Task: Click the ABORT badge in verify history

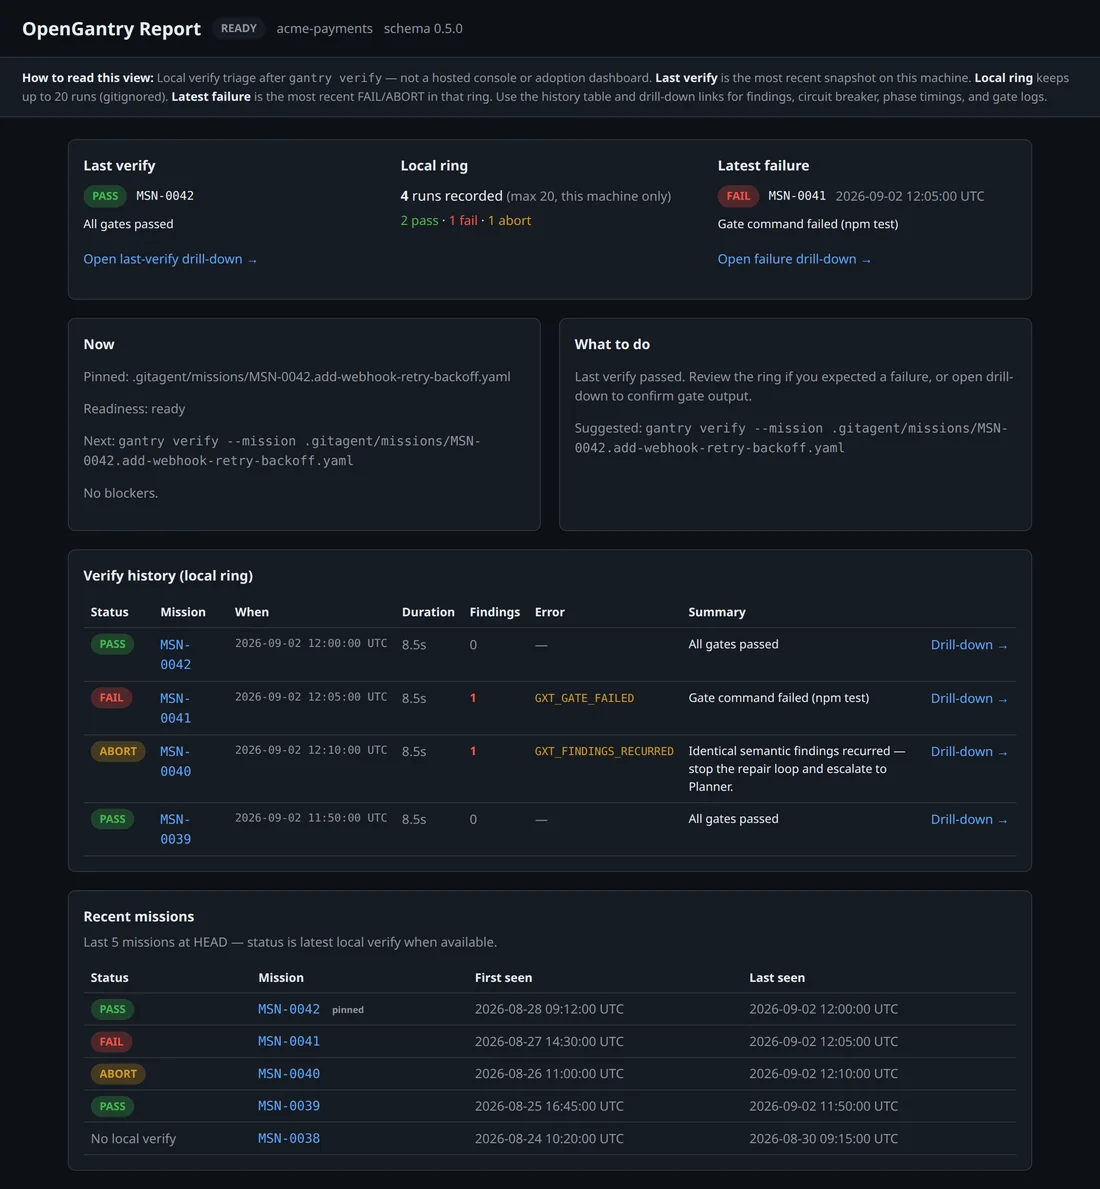Action: 118,751
